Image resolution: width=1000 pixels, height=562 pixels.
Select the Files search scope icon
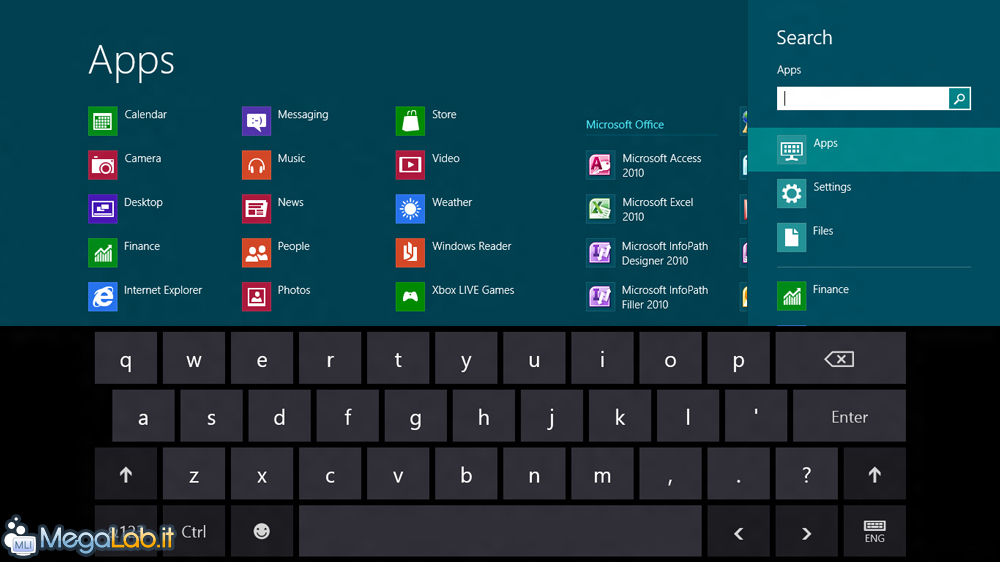791,237
